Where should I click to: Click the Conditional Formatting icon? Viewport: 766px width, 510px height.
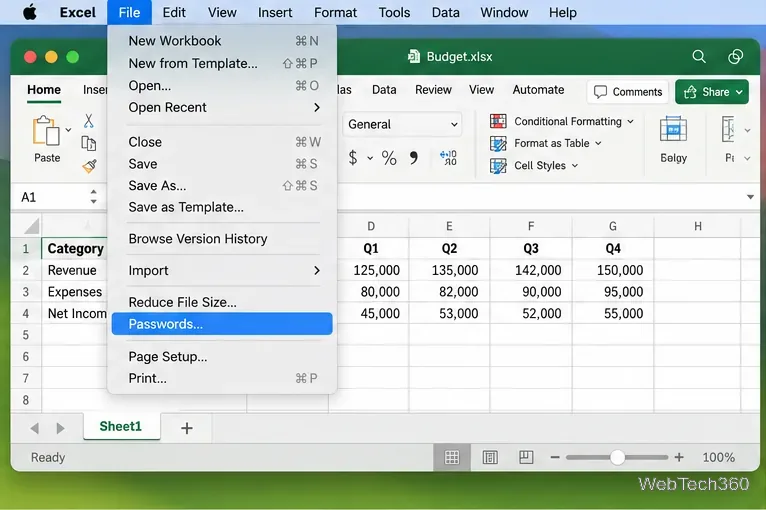[498, 121]
